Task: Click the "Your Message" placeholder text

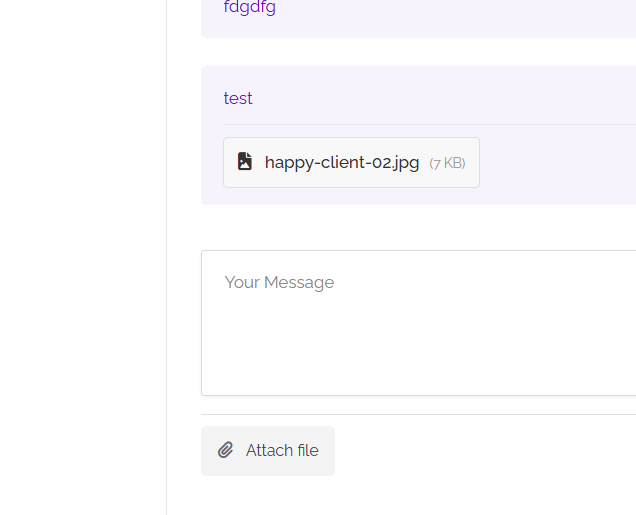Action: 279,282
